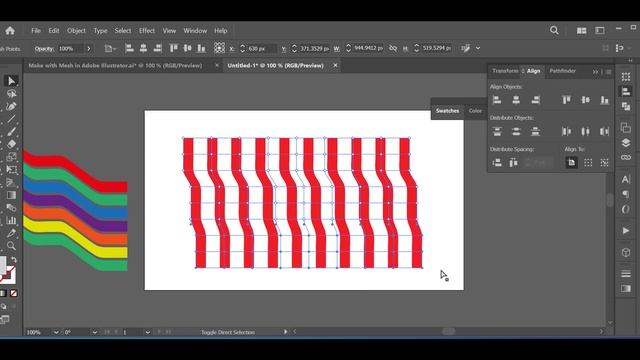640x360 pixels.
Task: Open the View menu
Action: click(169, 31)
